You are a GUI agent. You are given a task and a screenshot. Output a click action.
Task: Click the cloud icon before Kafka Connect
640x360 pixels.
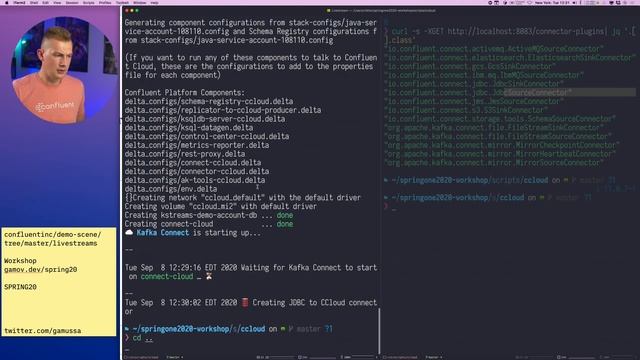pyautogui.click(x=129, y=233)
